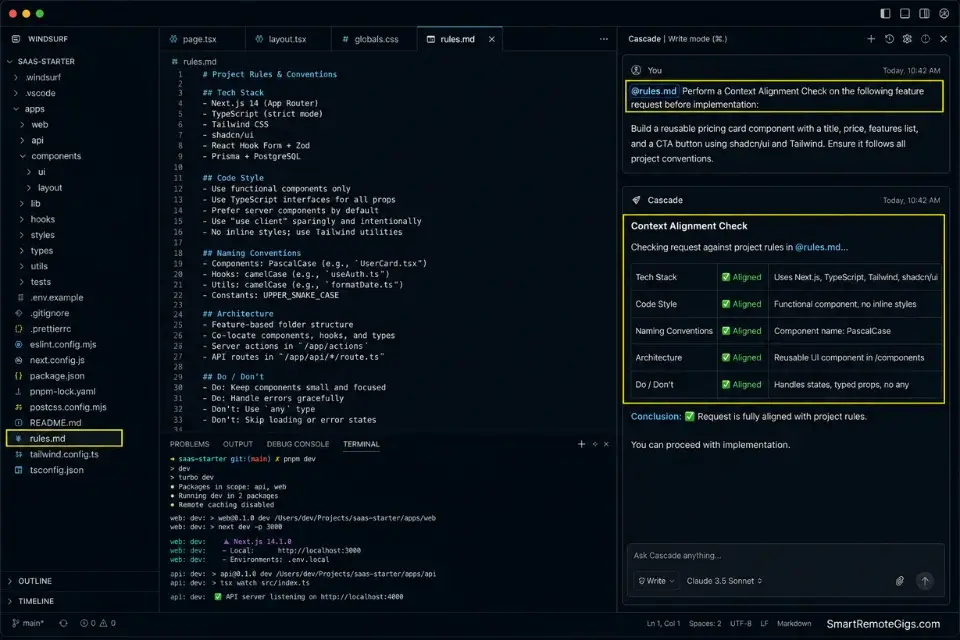Attach a file with paperclip icon
The height and width of the screenshot is (640, 960).
[x=899, y=581]
